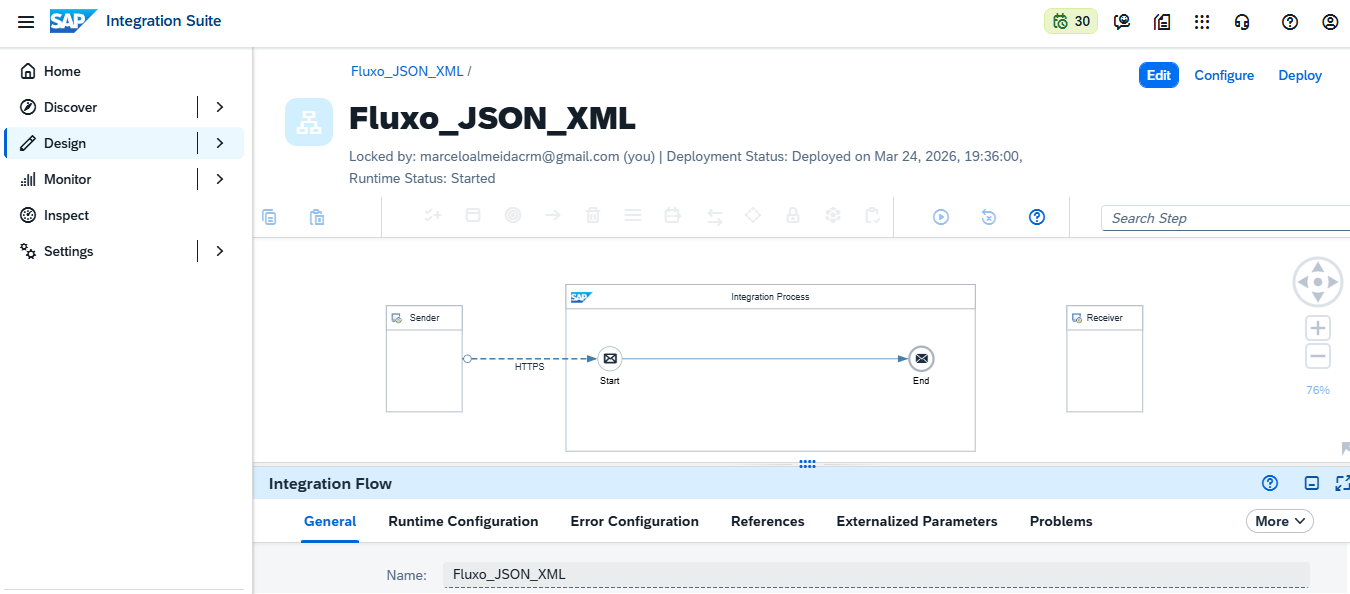This screenshot has width=1350, height=594.
Task: Open the hamburger navigation menu
Action: coord(26,22)
